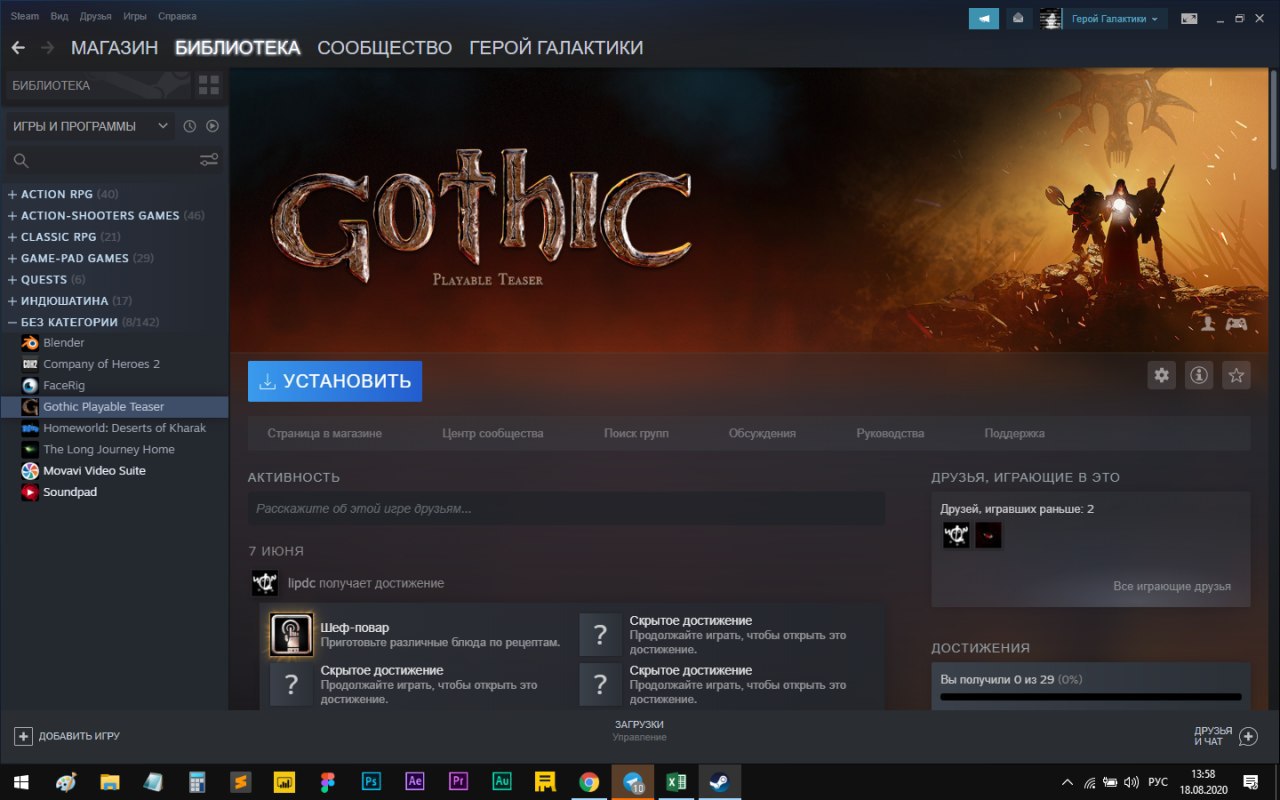Click the plus icon for Добавить игру
The image size is (1280, 800).
point(23,736)
